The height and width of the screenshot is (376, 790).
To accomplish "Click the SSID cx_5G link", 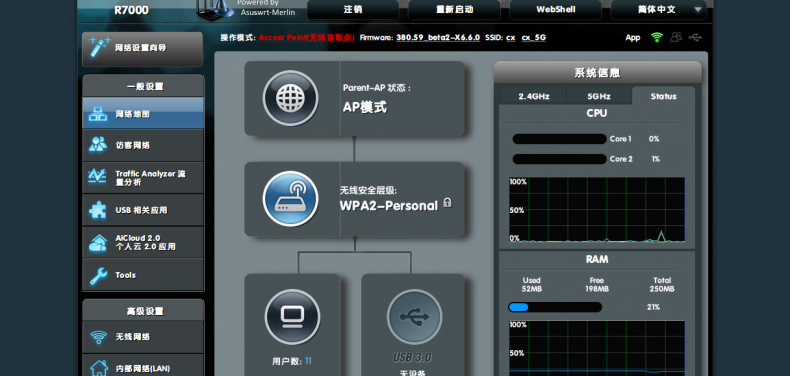I will pos(534,38).
